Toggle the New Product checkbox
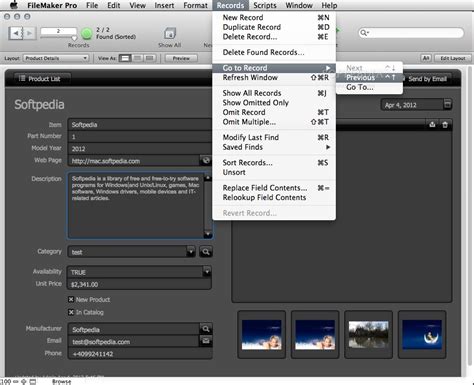 click(x=71, y=299)
